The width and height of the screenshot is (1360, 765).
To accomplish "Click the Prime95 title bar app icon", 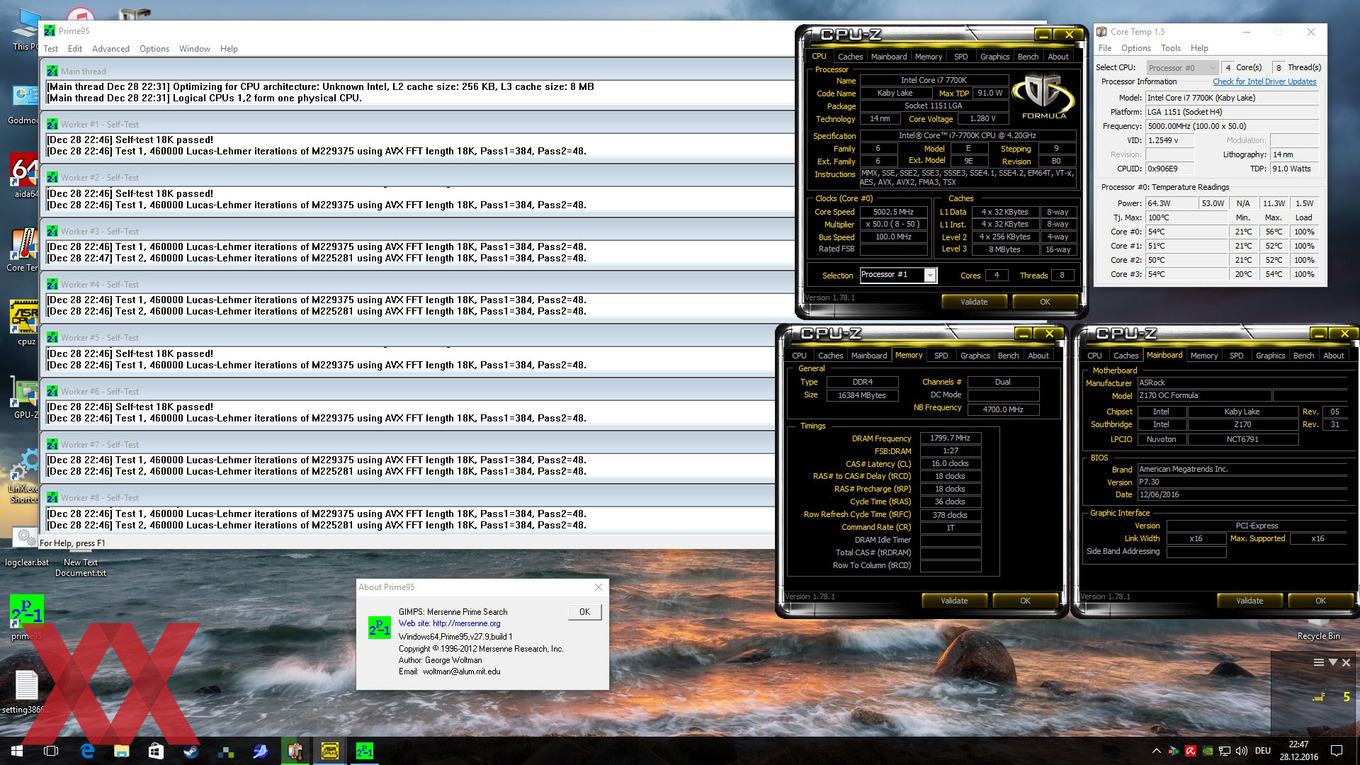I will click(50, 31).
